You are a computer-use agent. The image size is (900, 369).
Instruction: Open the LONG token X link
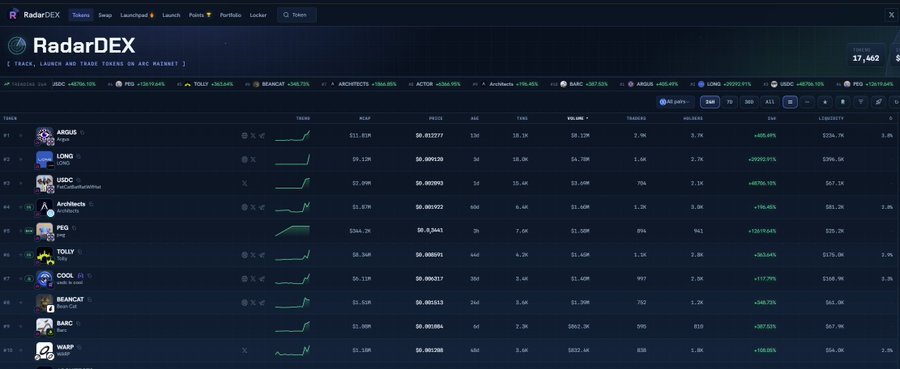(x=253, y=159)
